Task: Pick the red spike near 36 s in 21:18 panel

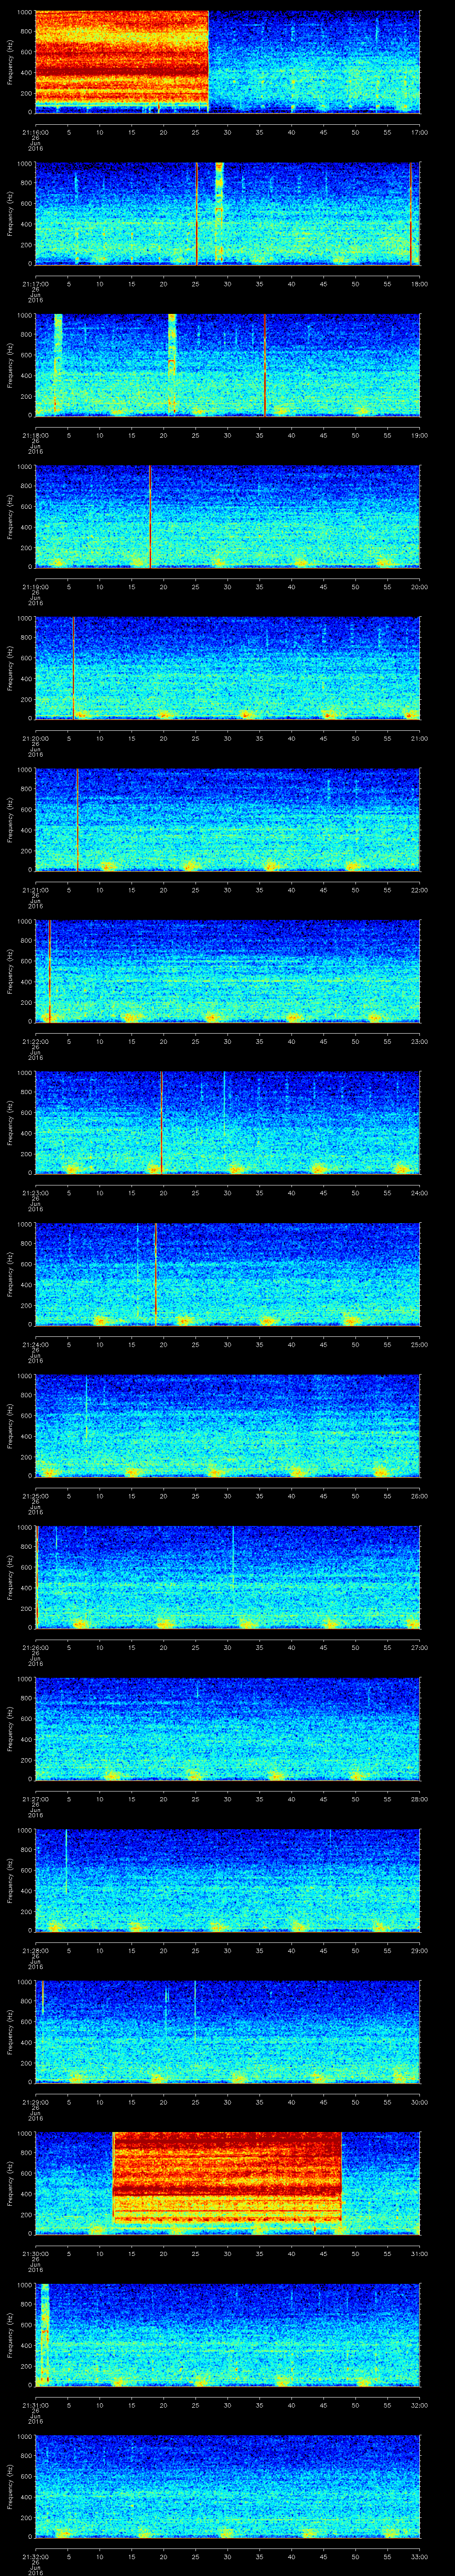Action: 264,365
